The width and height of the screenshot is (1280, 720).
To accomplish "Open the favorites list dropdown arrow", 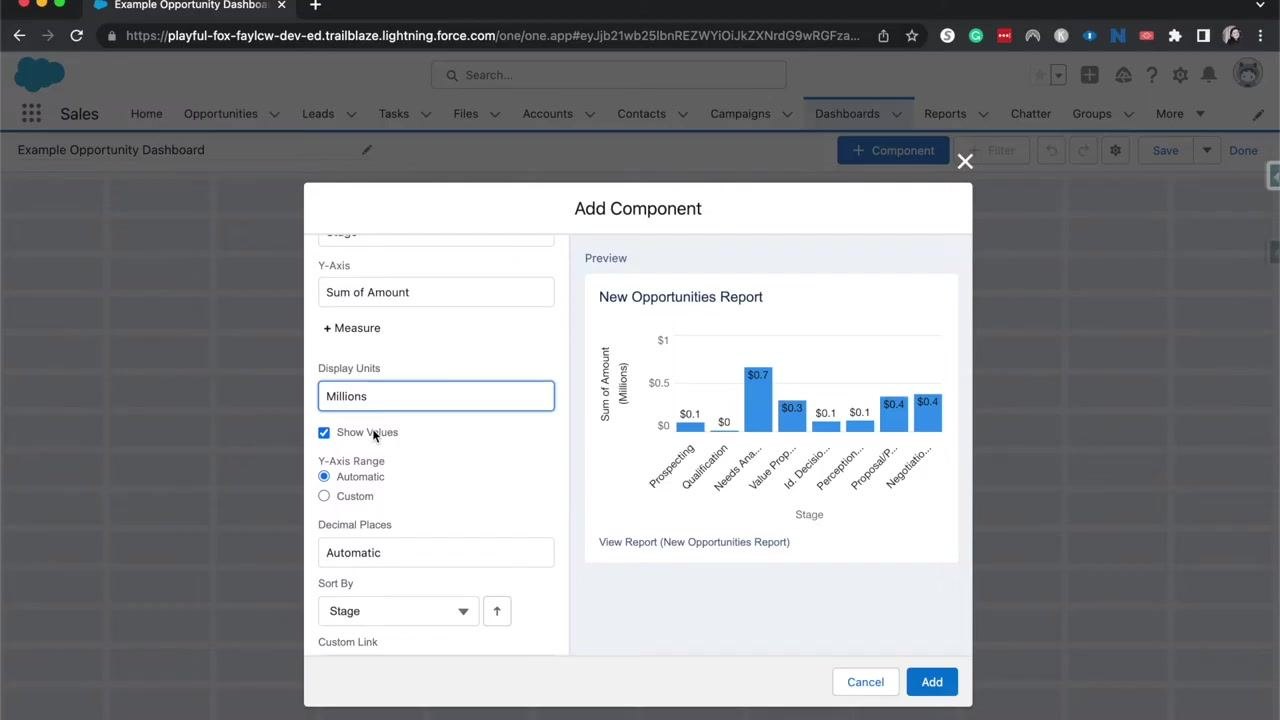I will [x=1058, y=75].
